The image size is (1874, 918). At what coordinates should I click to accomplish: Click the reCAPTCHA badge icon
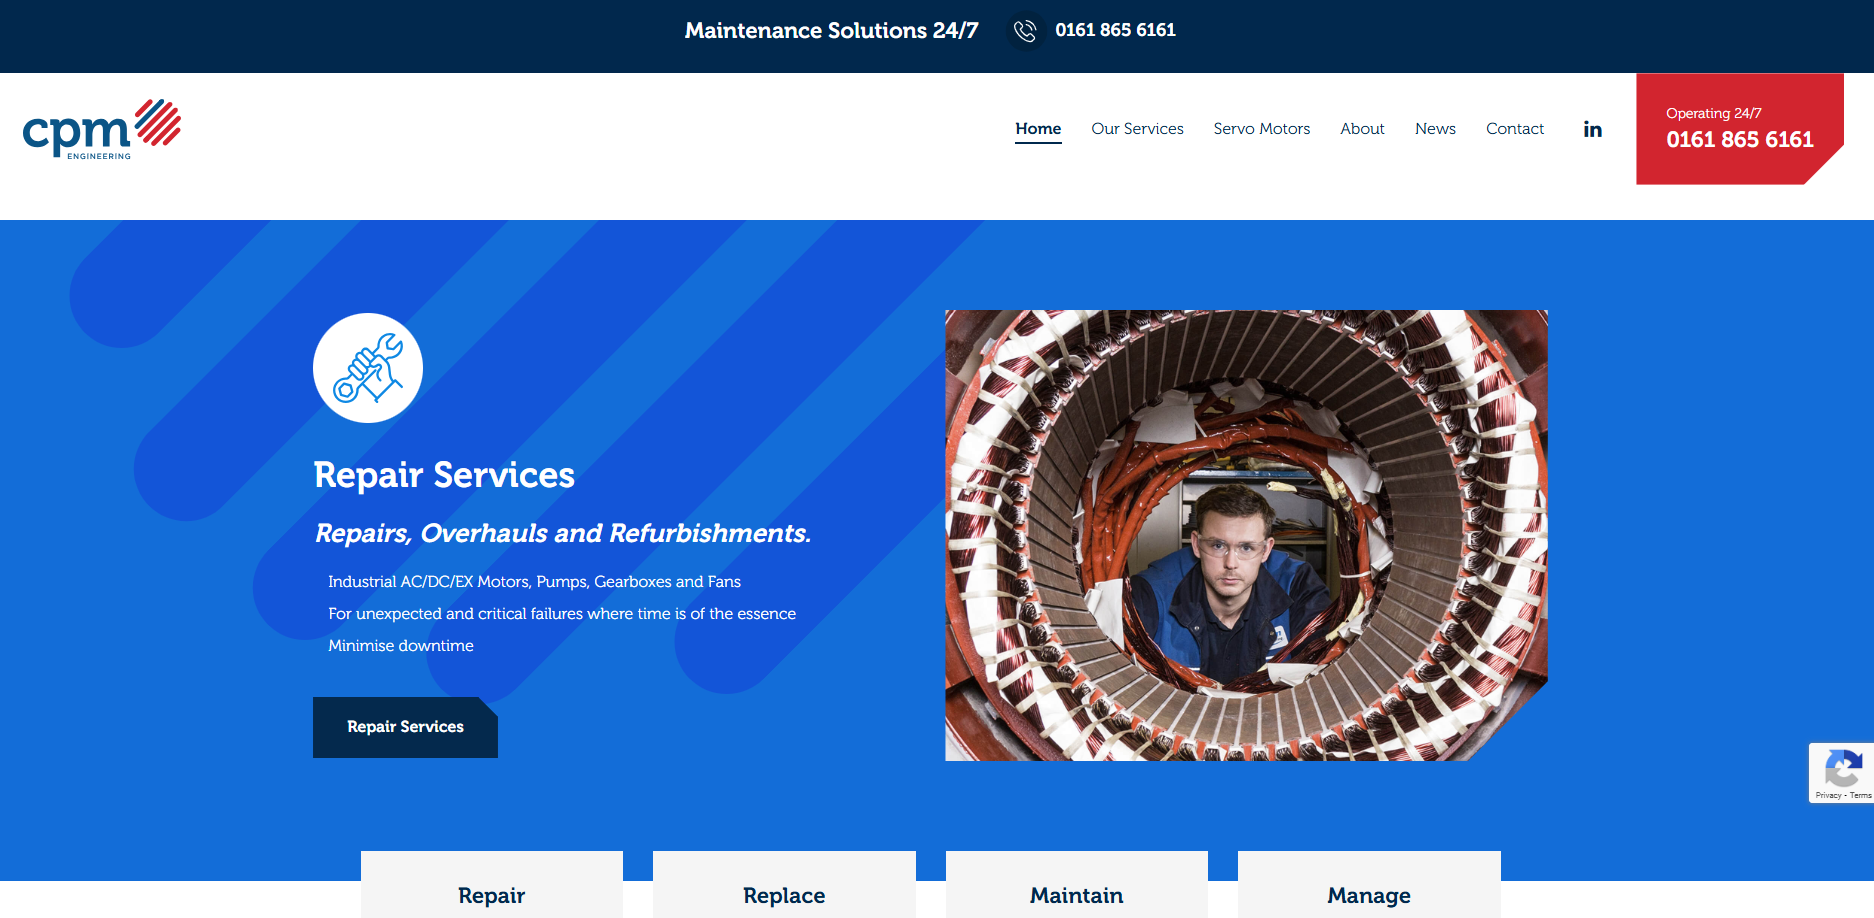[1841, 772]
